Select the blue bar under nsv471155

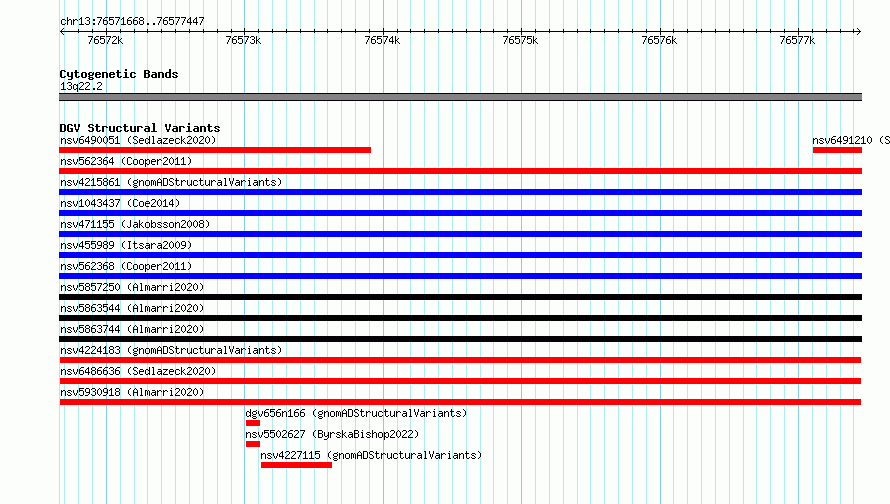460,234
